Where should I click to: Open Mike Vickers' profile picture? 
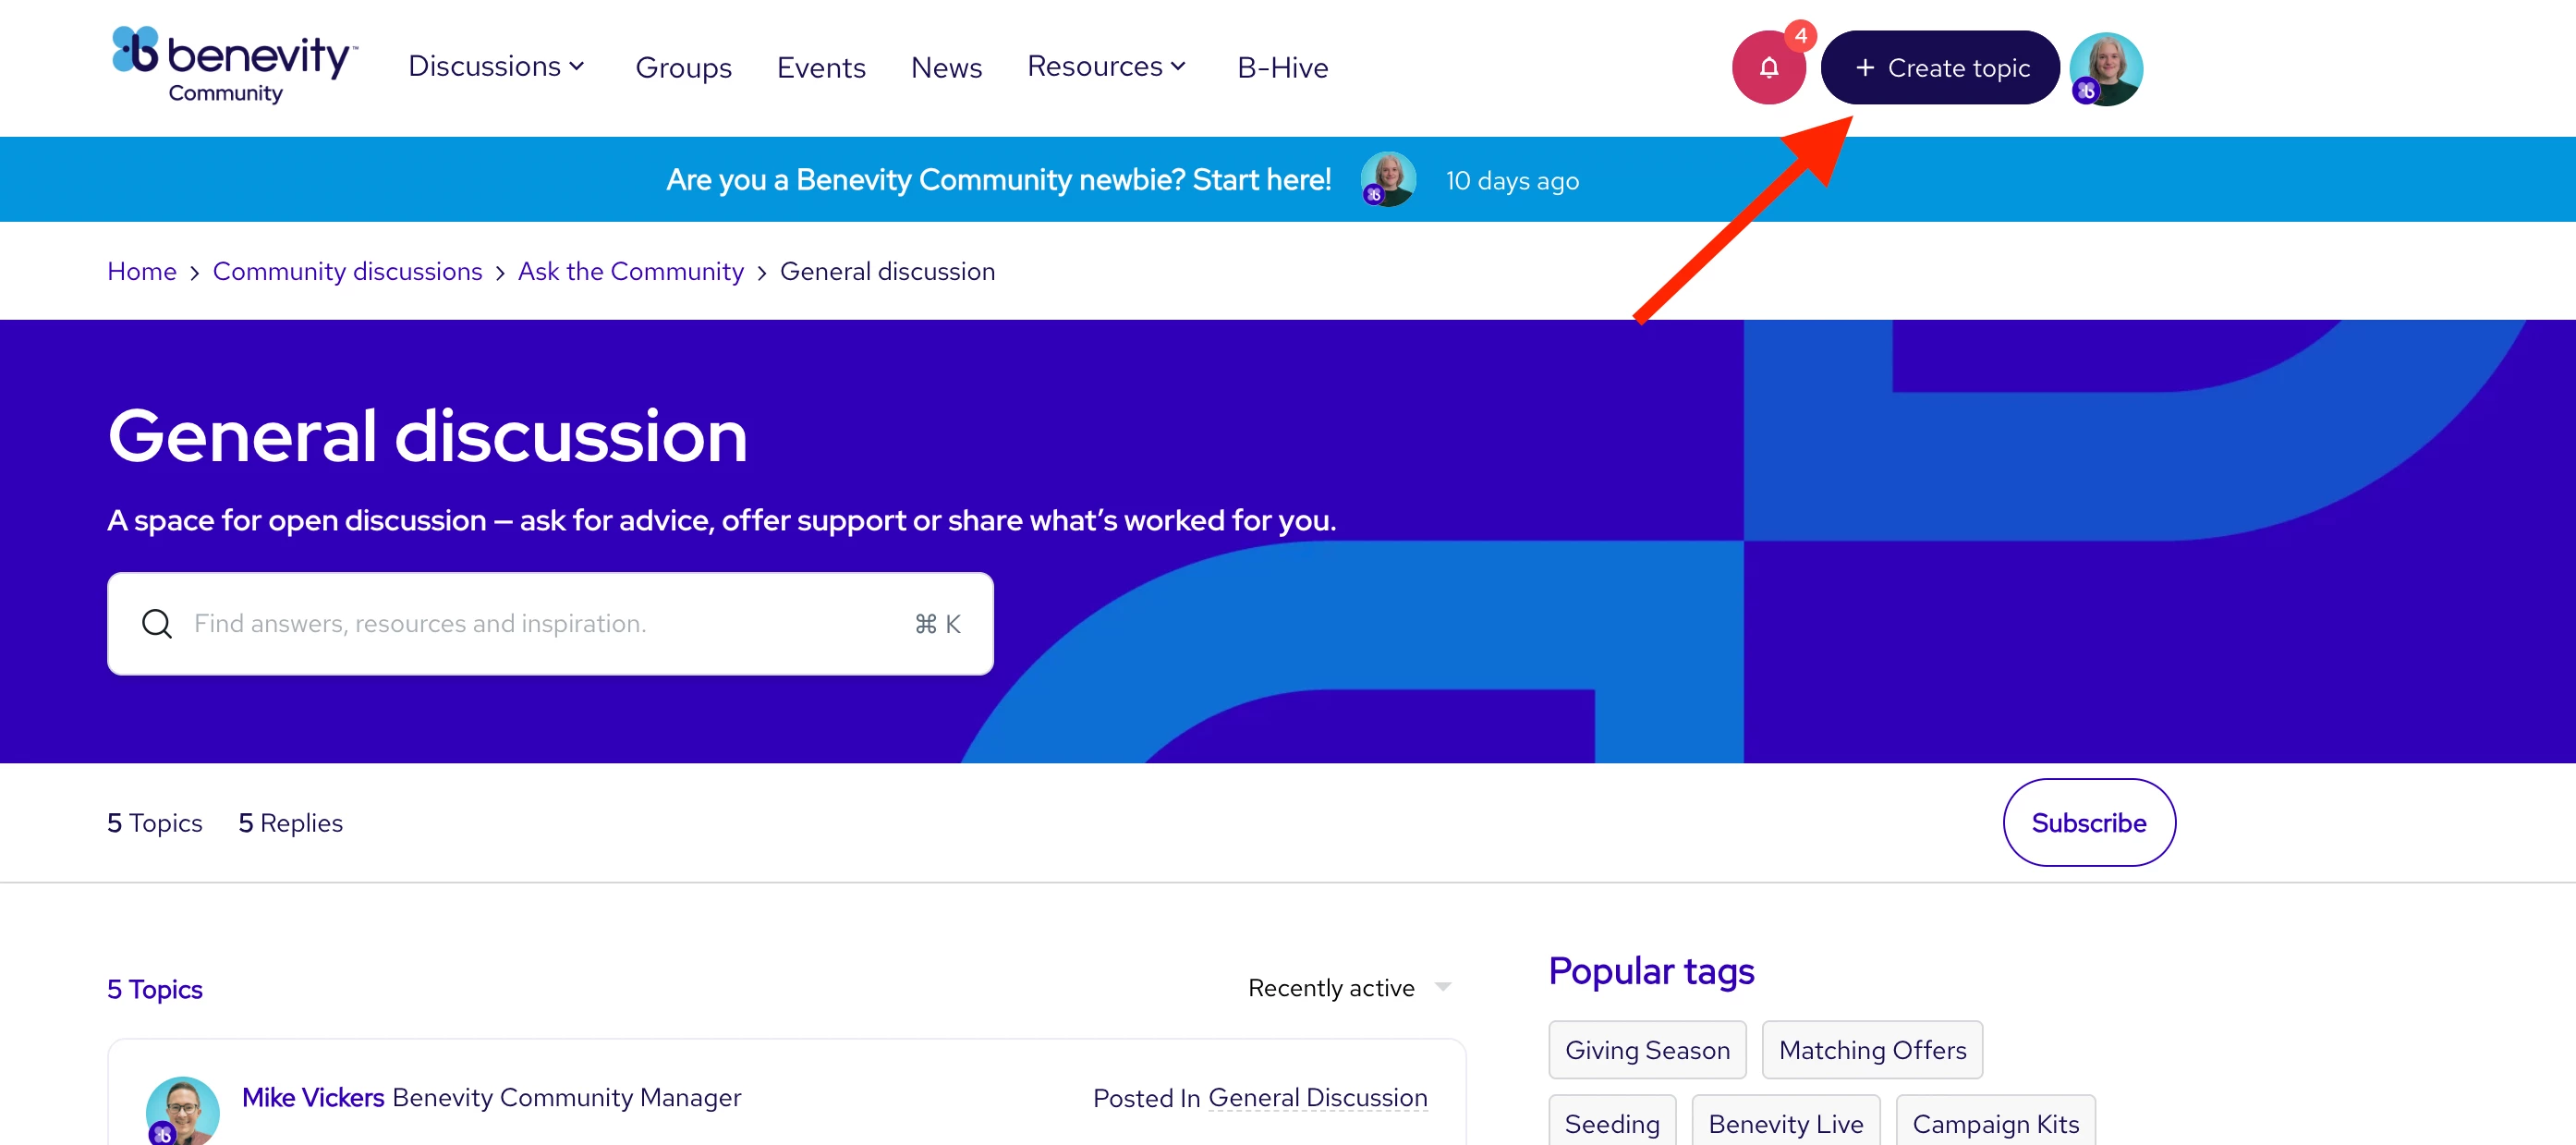click(x=182, y=1110)
